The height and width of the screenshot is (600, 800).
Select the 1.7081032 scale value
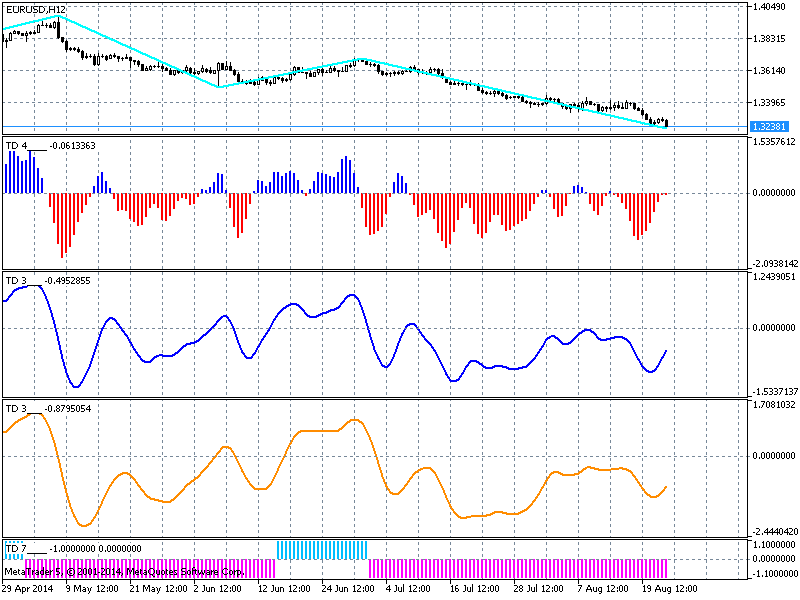[774, 405]
